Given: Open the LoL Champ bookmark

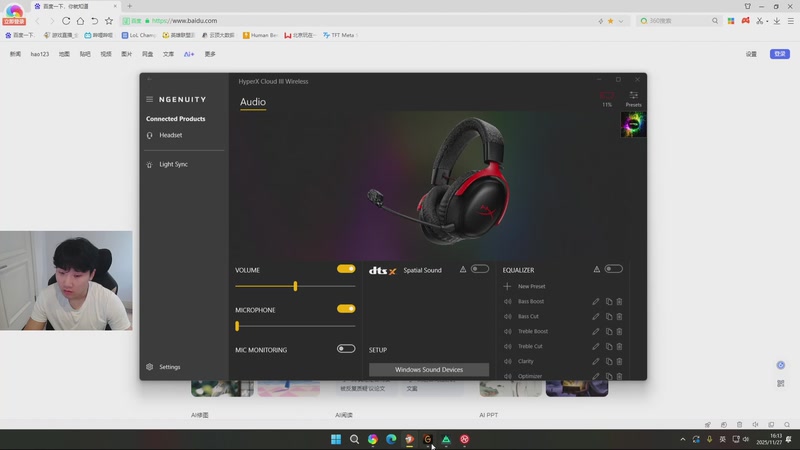Looking at the screenshot, I should tap(138, 35).
